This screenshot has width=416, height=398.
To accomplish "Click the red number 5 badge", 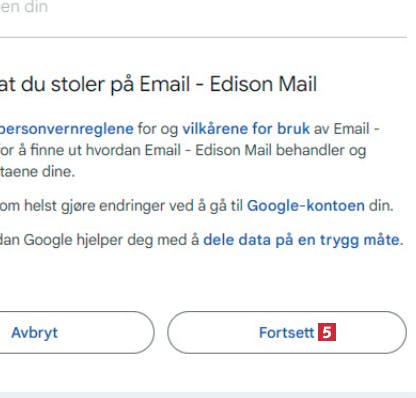I will click(x=327, y=332).
